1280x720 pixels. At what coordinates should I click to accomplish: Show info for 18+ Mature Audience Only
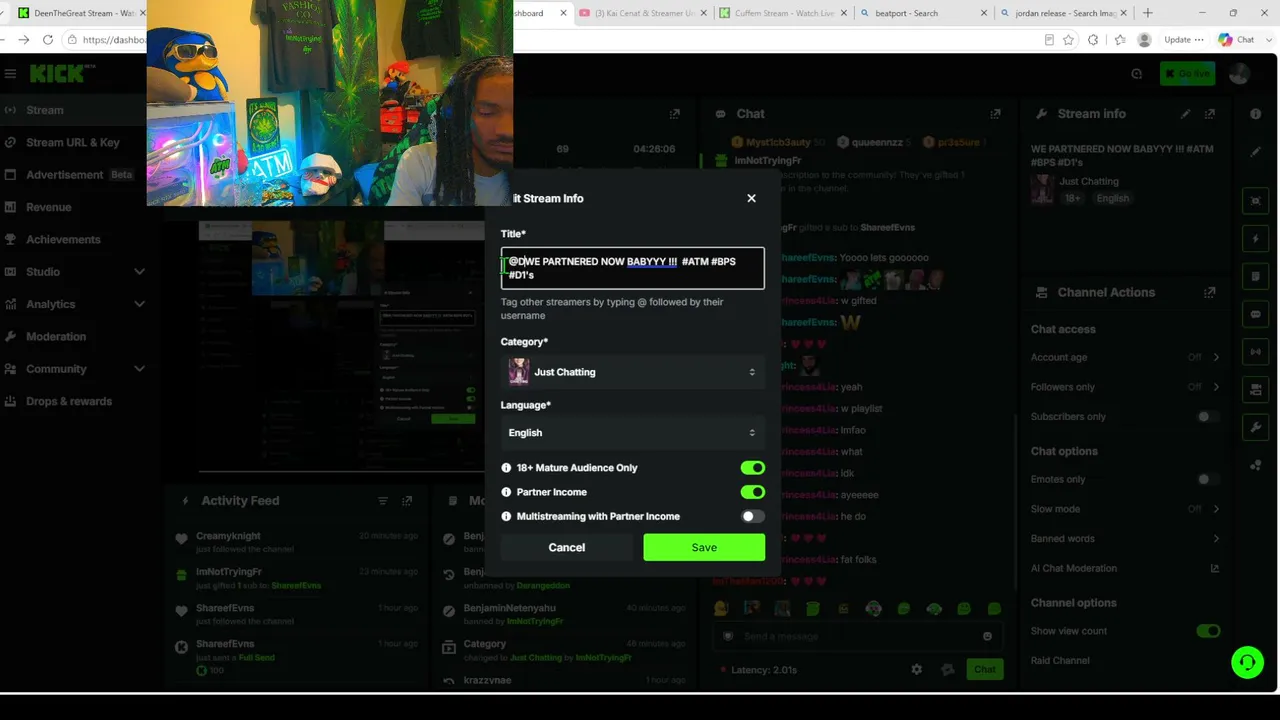pyautogui.click(x=506, y=468)
